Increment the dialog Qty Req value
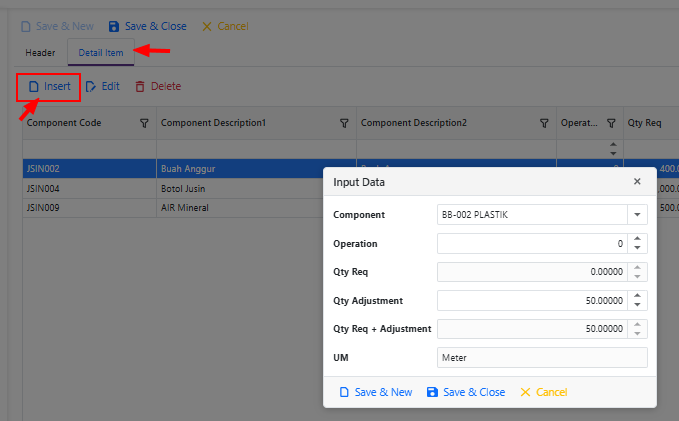Image resolution: width=679 pixels, height=421 pixels. coord(637,268)
